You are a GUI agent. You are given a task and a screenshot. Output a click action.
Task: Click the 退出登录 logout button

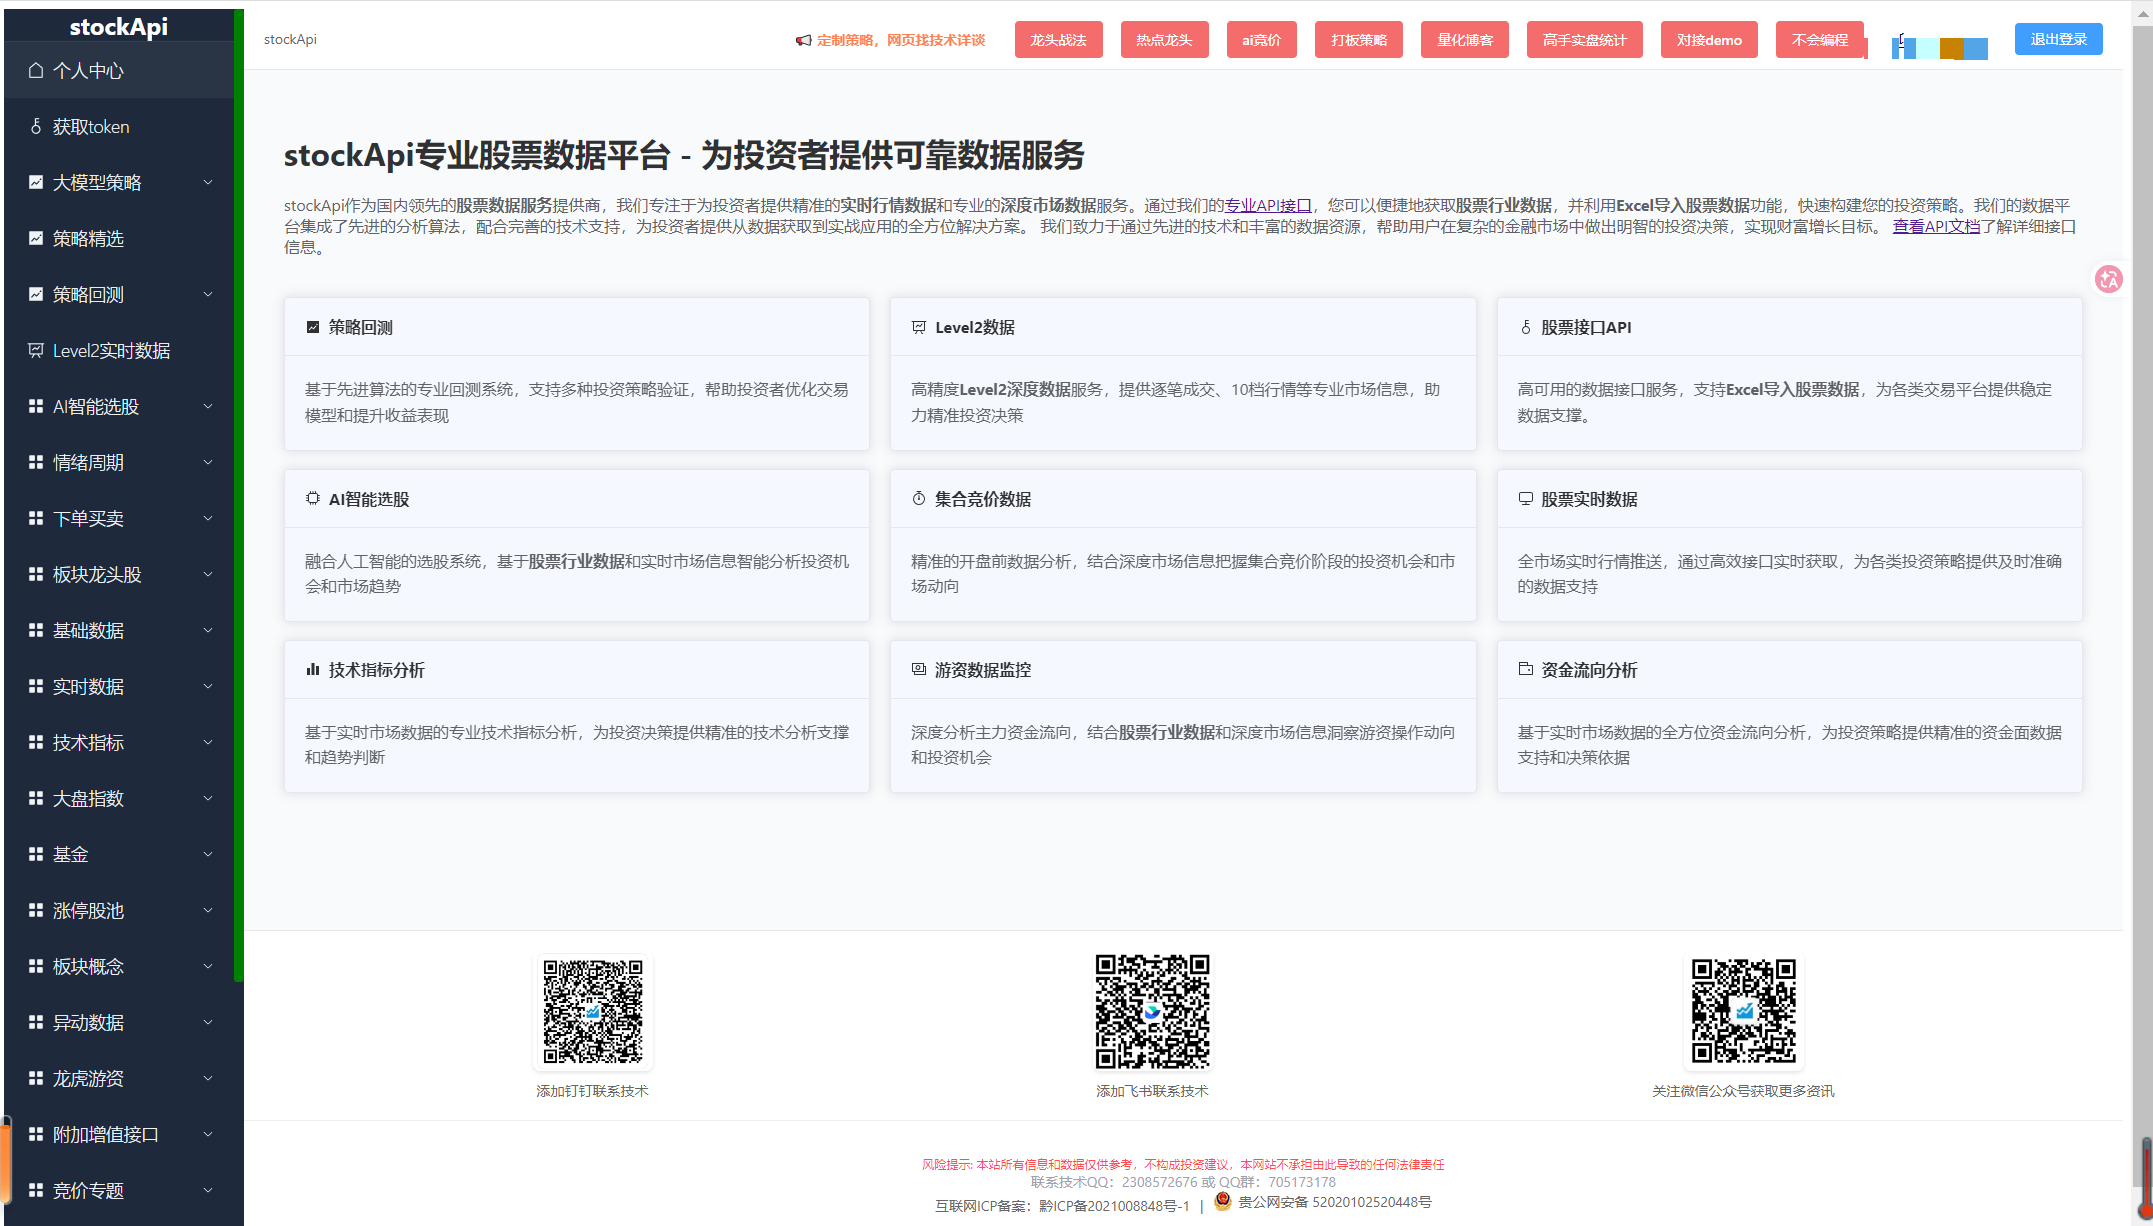click(2058, 39)
